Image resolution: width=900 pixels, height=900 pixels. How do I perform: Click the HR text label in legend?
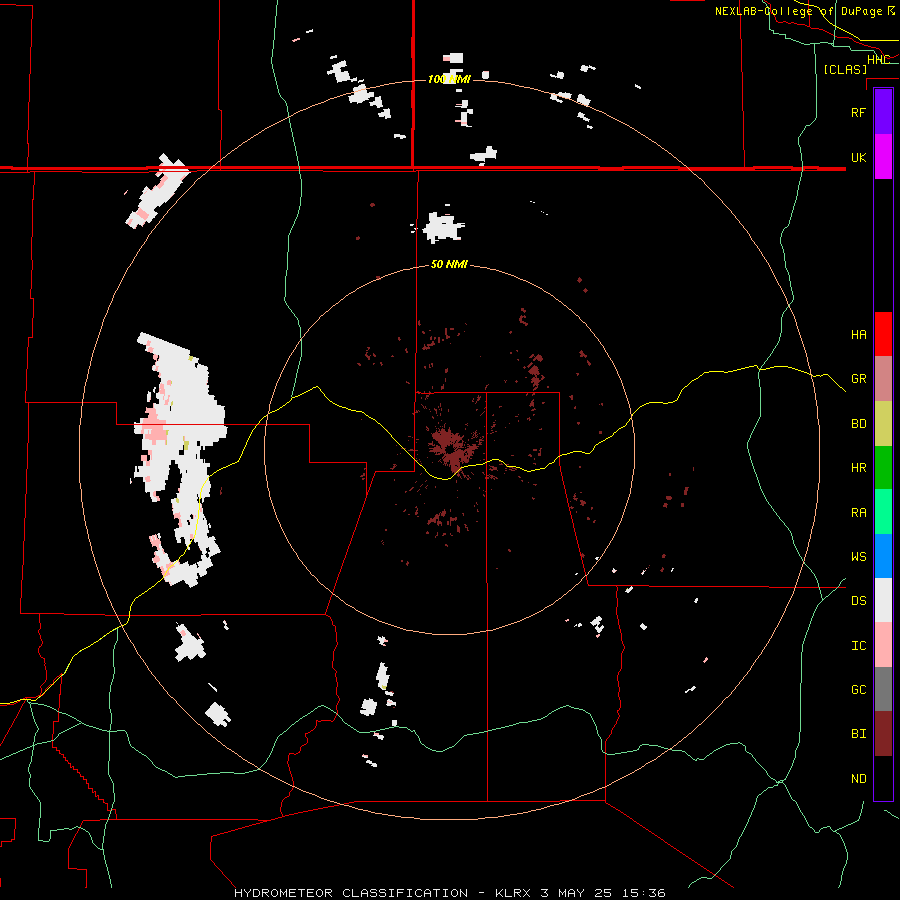(858, 468)
